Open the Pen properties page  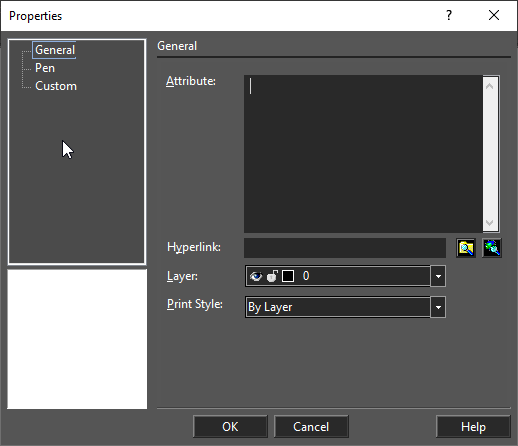pos(45,68)
